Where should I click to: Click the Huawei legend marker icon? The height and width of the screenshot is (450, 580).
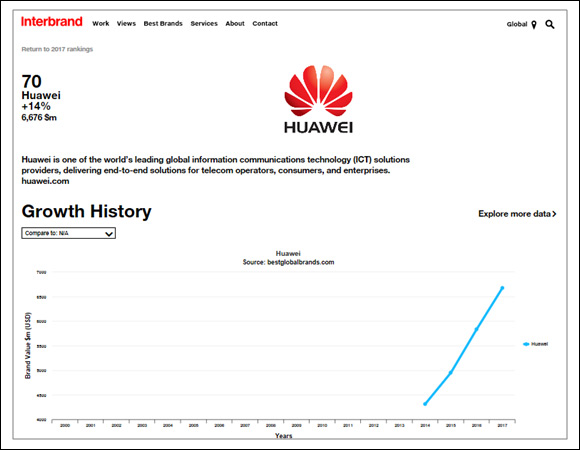(526, 344)
